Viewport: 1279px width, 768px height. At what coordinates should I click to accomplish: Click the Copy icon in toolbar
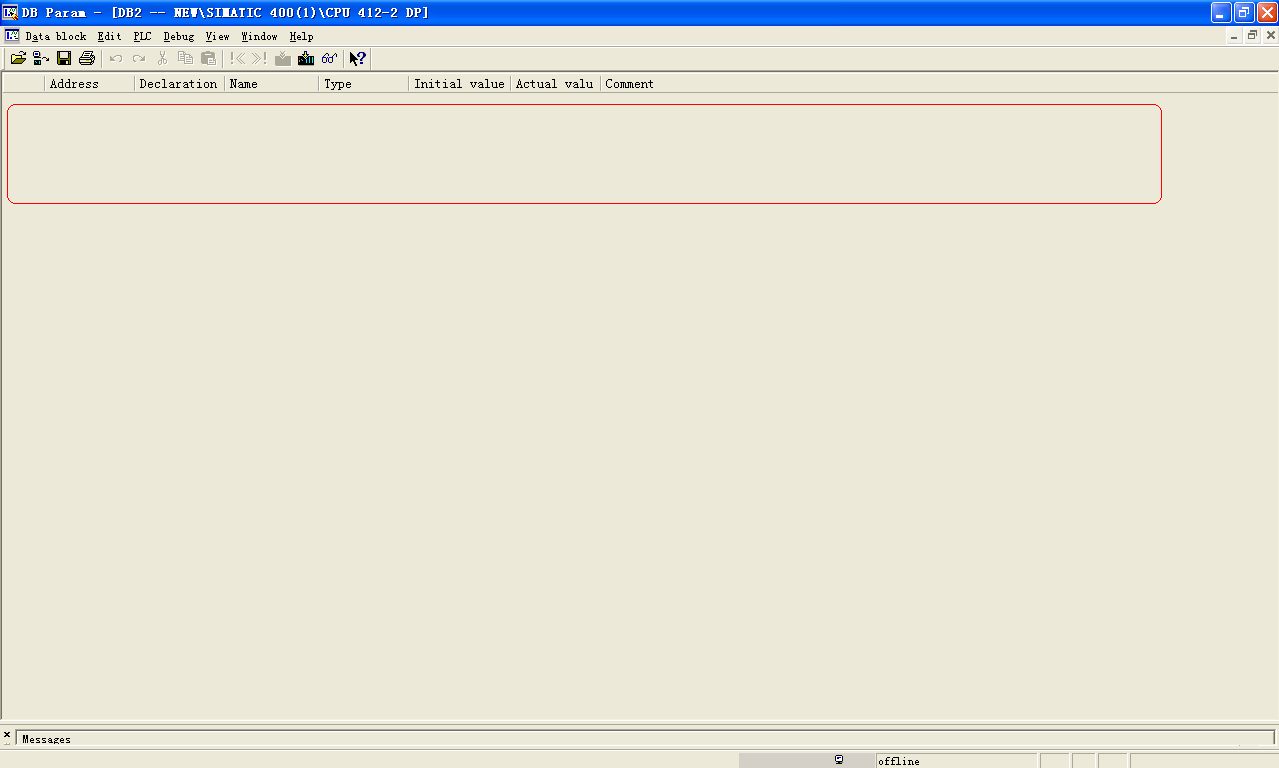coord(185,59)
